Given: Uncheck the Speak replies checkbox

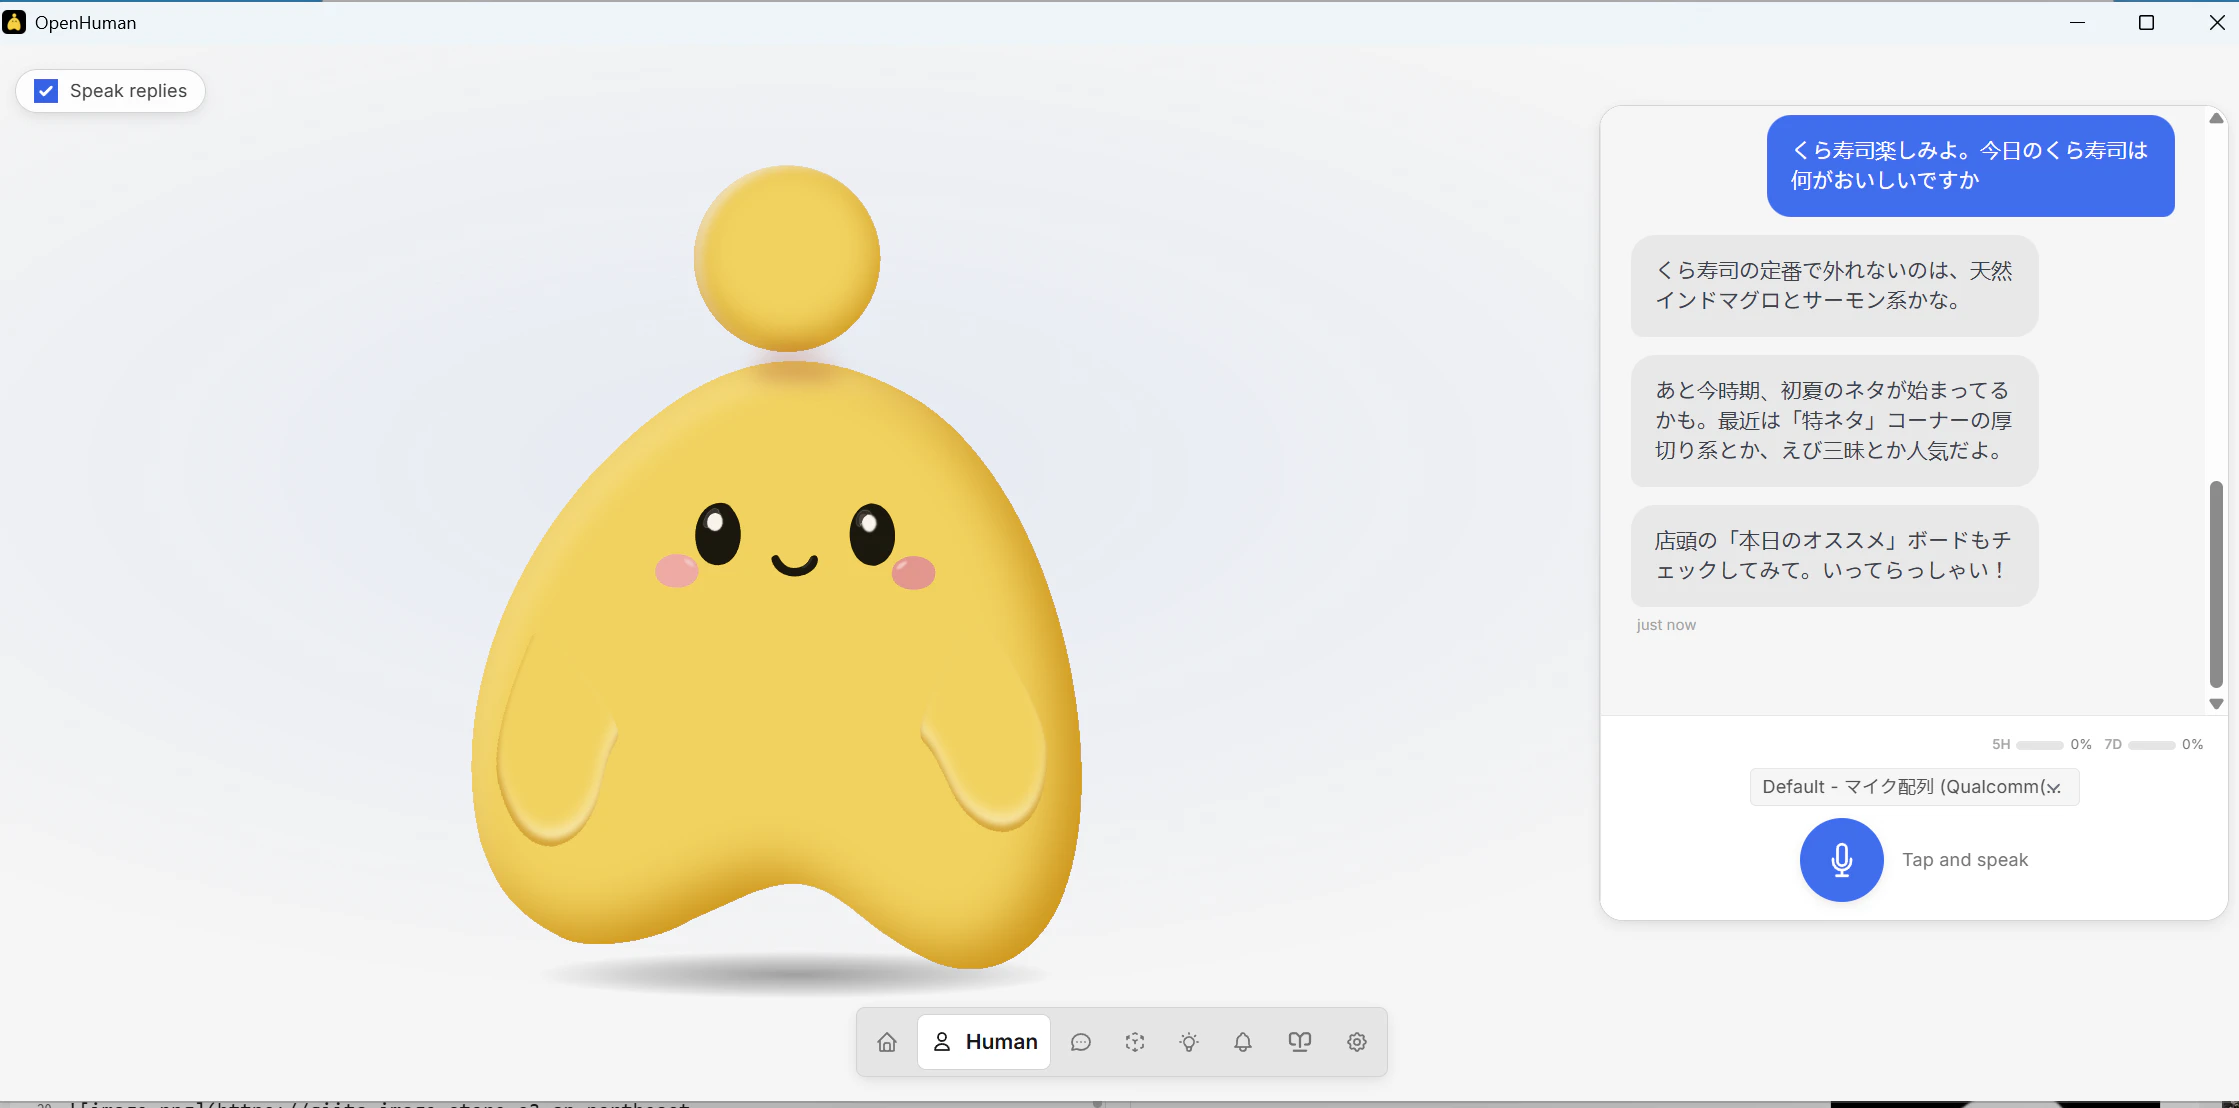Looking at the screenshot, I should click(46, 91).
